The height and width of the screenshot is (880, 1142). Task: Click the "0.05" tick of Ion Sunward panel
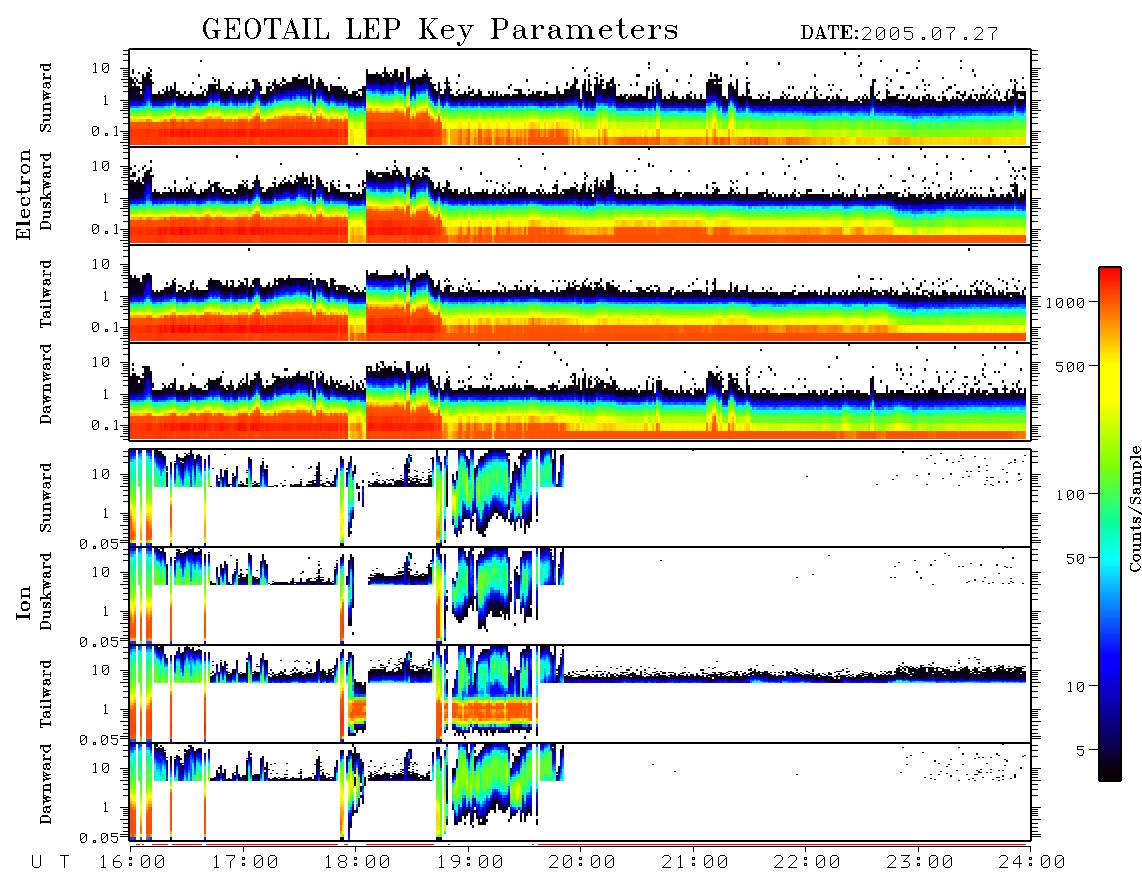tap(99, 544)
